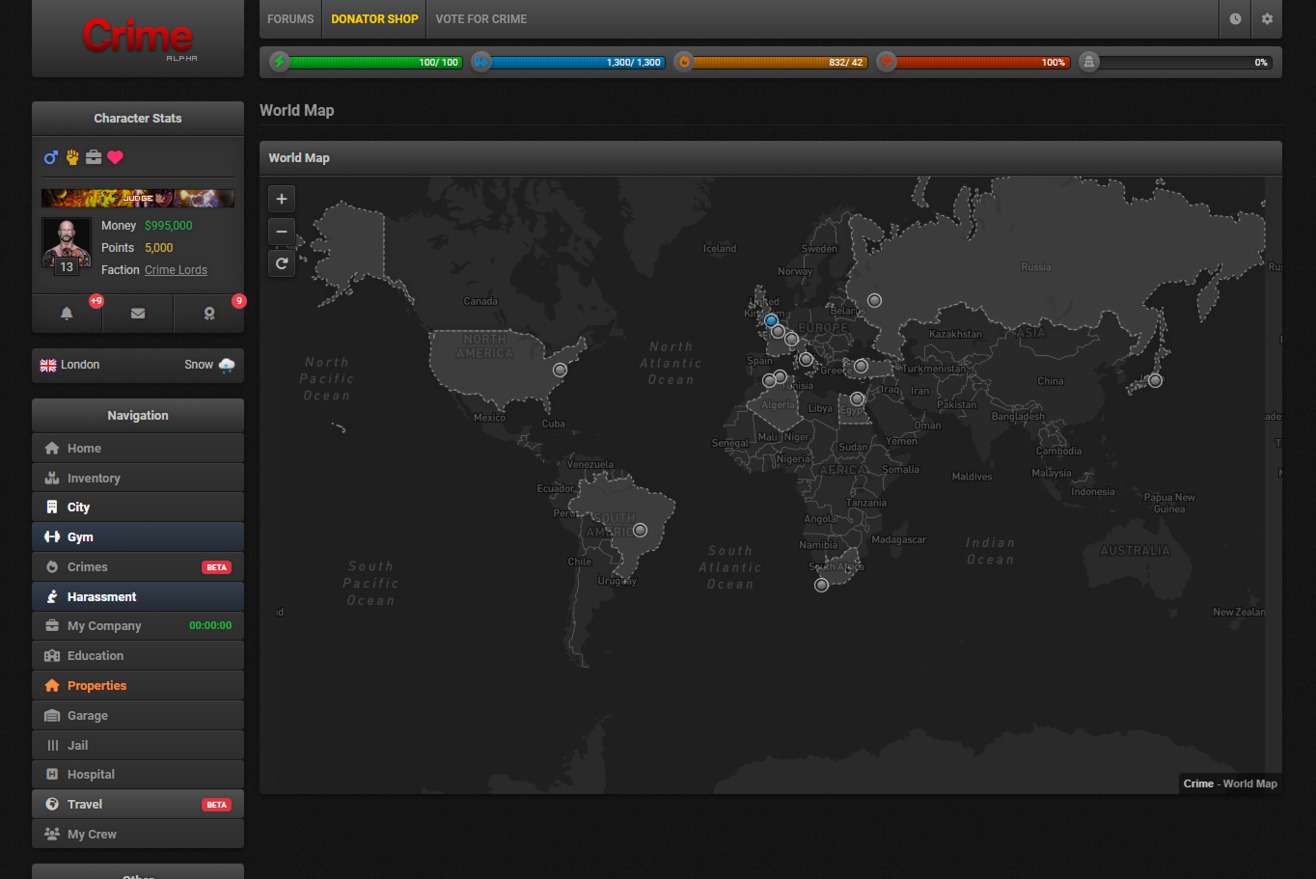Viewport: 1316px width, 879px height.
Task: Select the Brazil city marker on map
Action: pyautogui.click(x=640, y=530)
